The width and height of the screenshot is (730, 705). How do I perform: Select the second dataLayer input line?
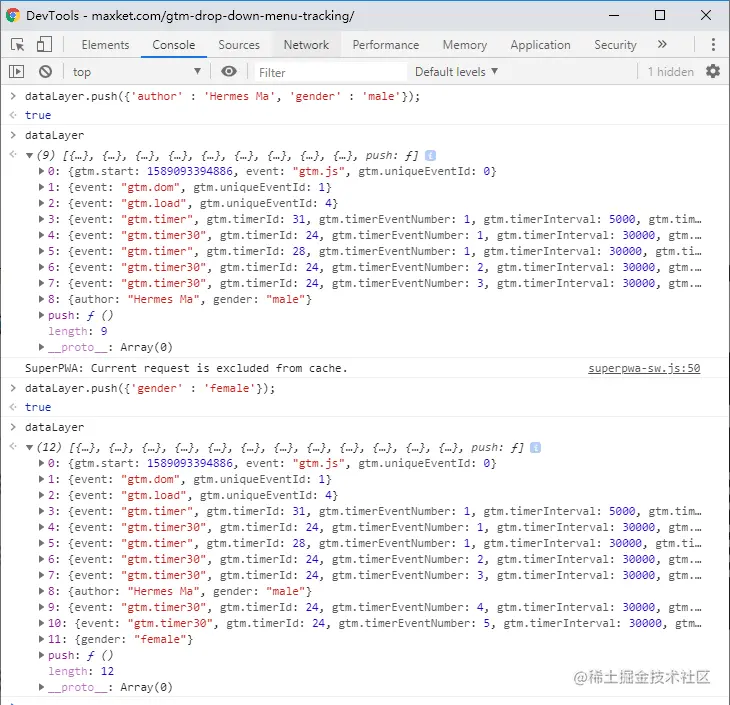pyautogui.click(x=54, y=427)
